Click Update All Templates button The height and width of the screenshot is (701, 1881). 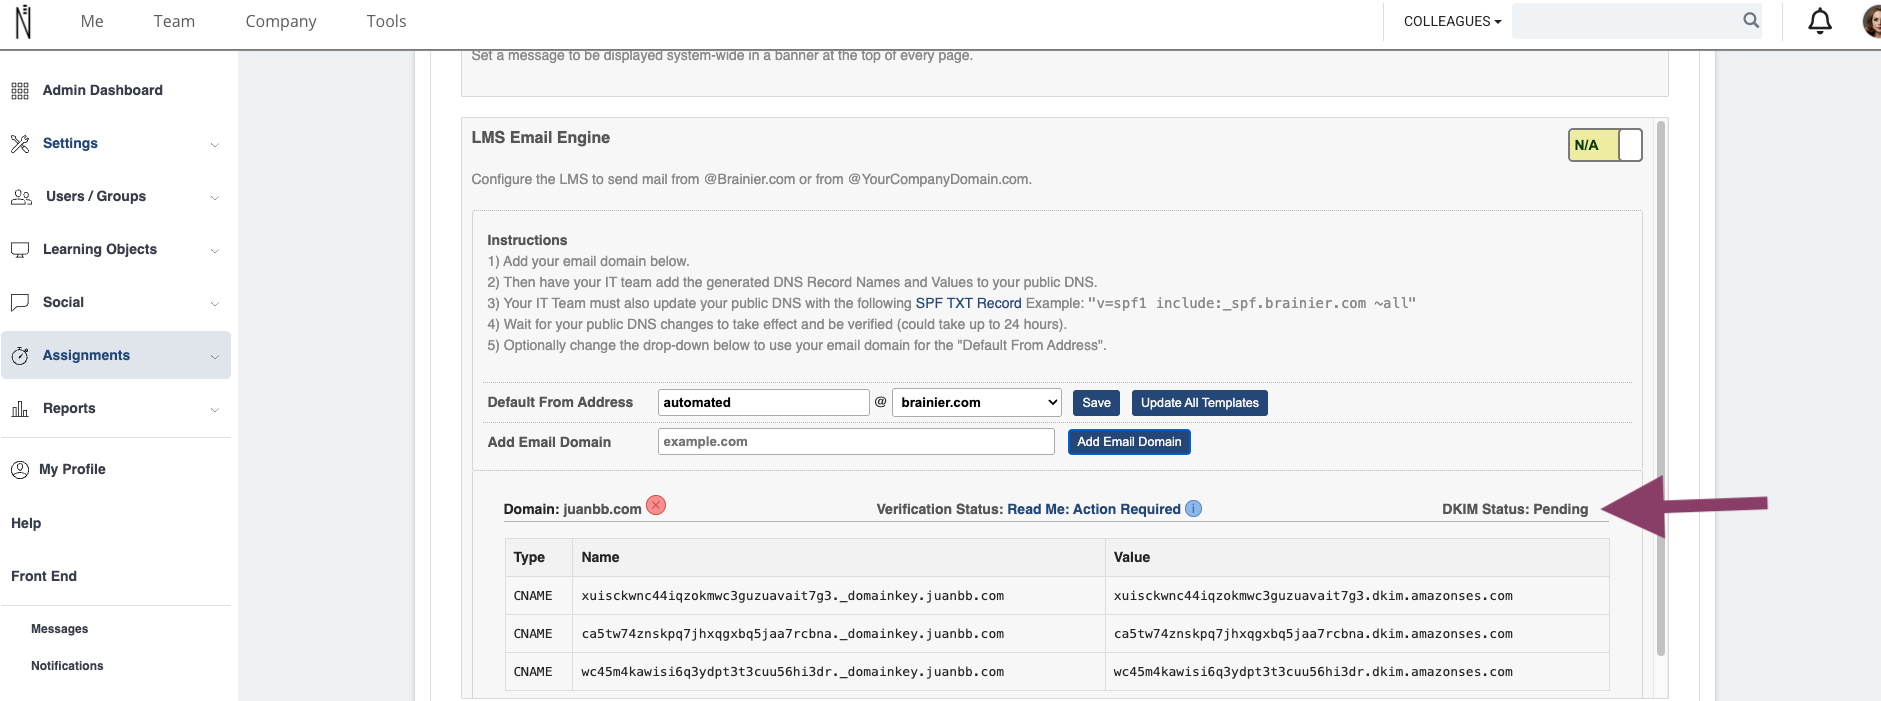point(1200,403)
